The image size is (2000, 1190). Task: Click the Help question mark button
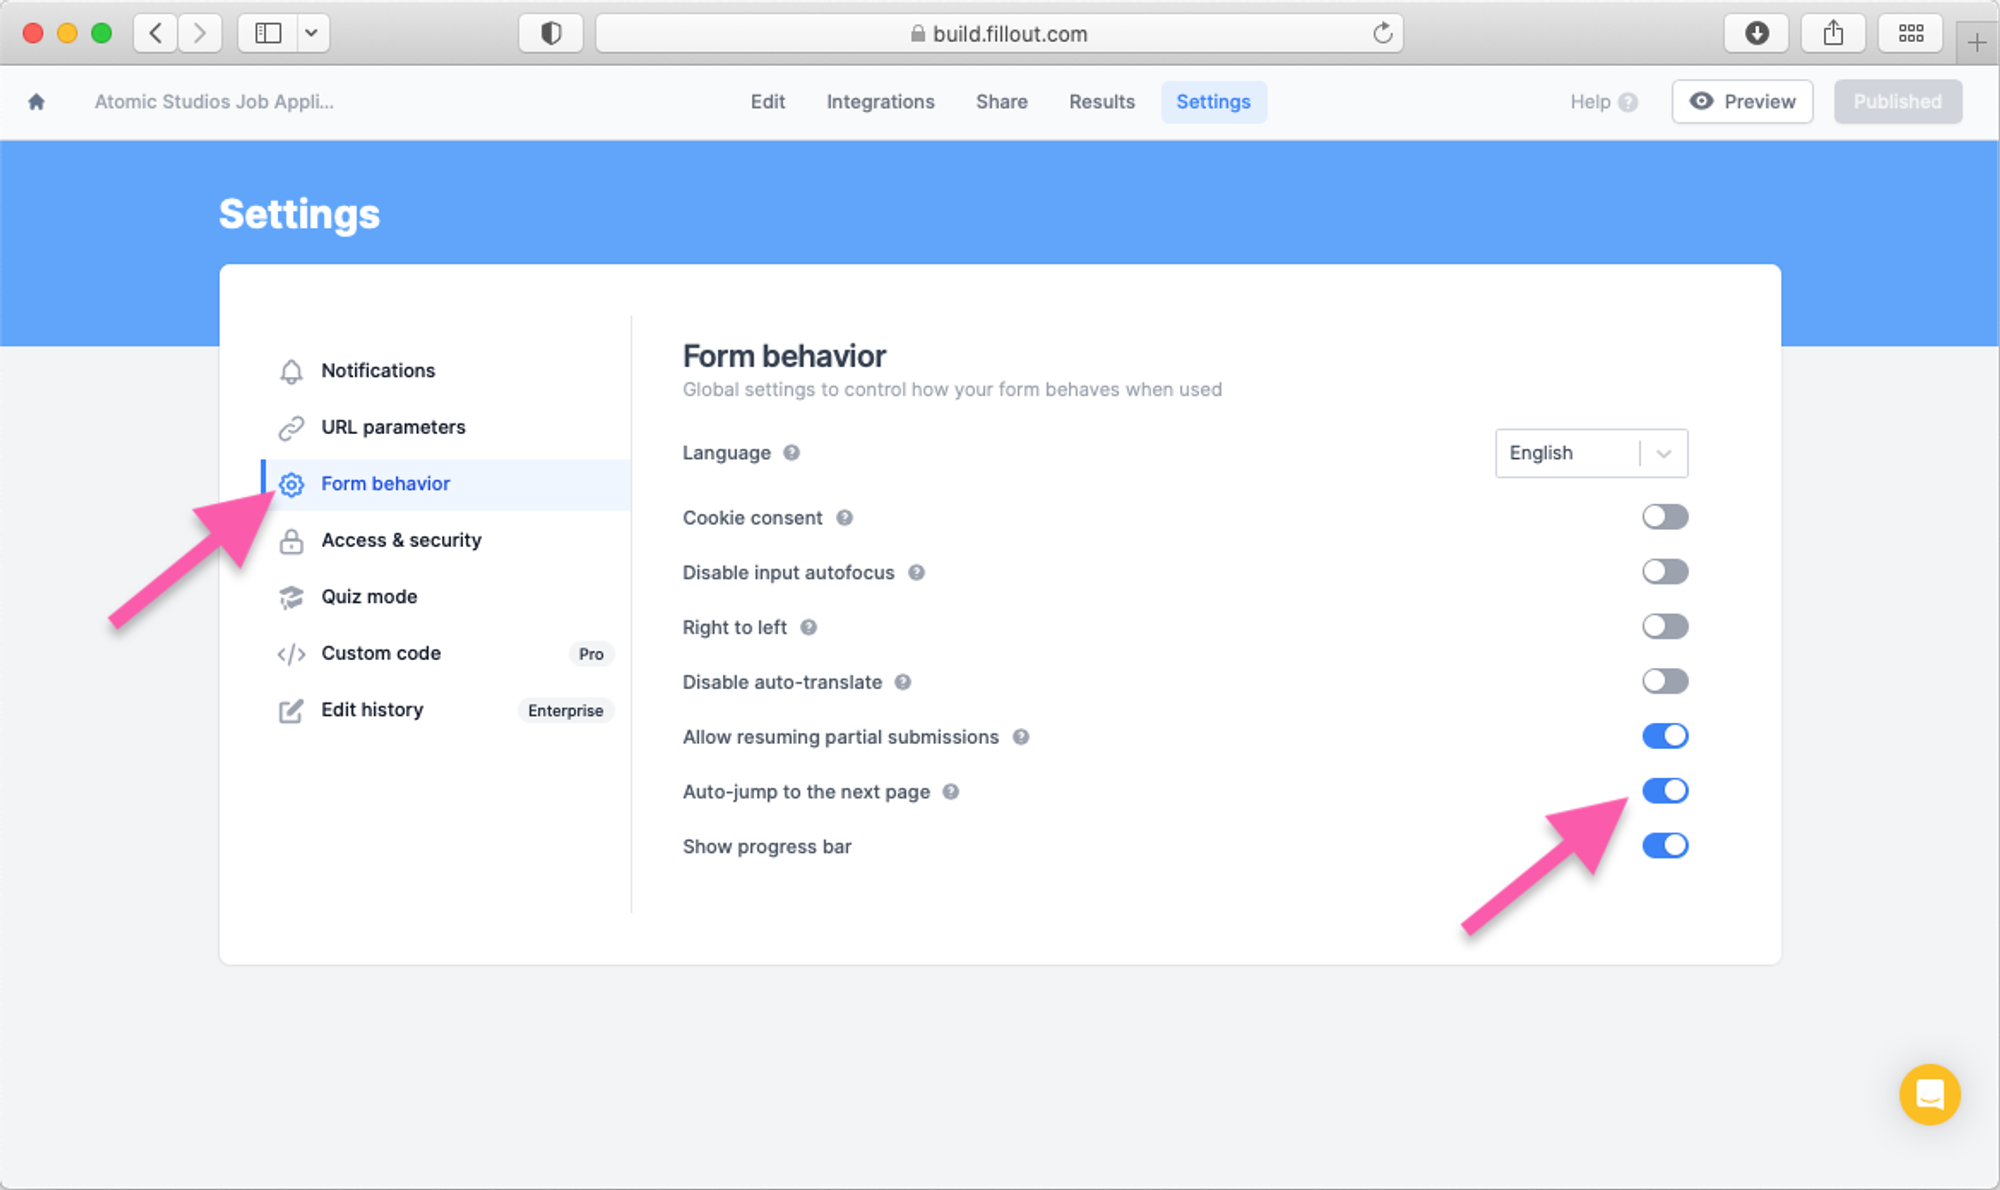1627,101
